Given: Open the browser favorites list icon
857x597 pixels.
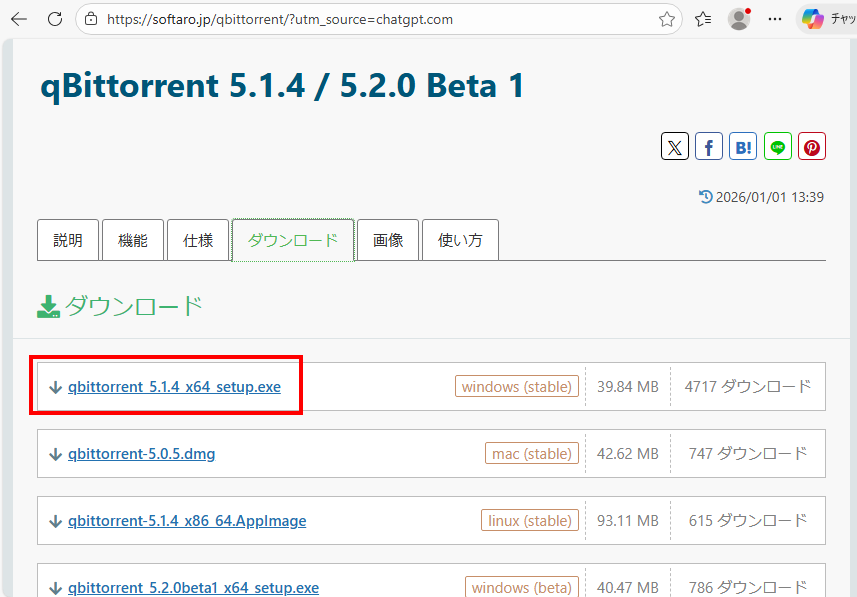Looking at the screenshot, I should tap(703, 19).
